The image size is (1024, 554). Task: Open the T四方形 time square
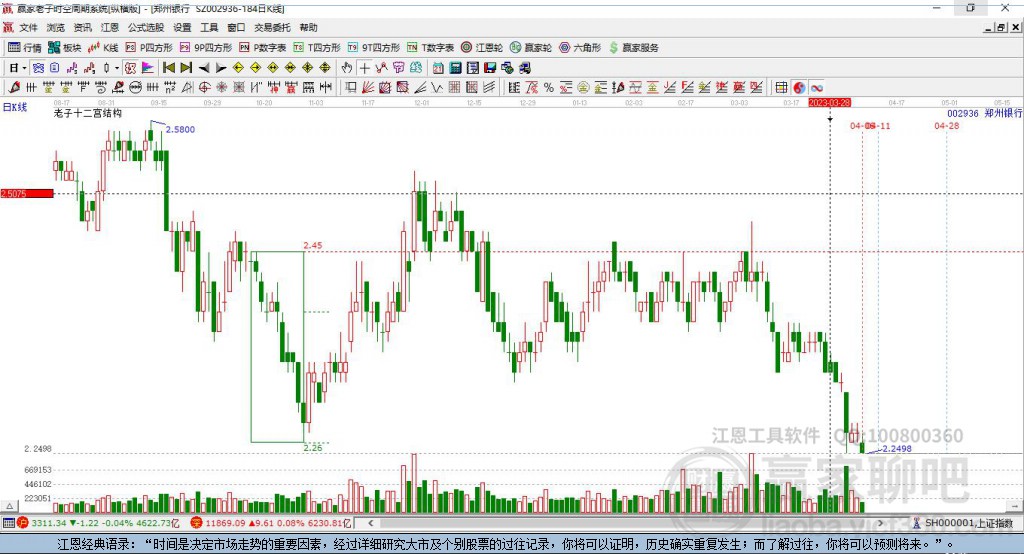pos(317,48)
